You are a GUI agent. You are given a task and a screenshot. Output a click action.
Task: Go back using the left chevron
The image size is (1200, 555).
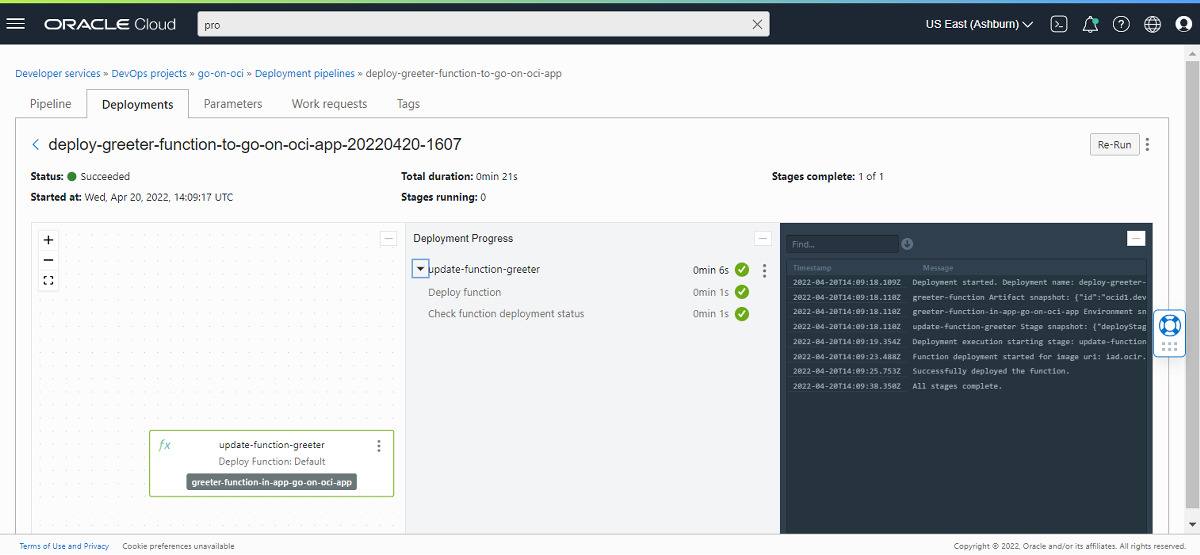(x=37, y=145)
